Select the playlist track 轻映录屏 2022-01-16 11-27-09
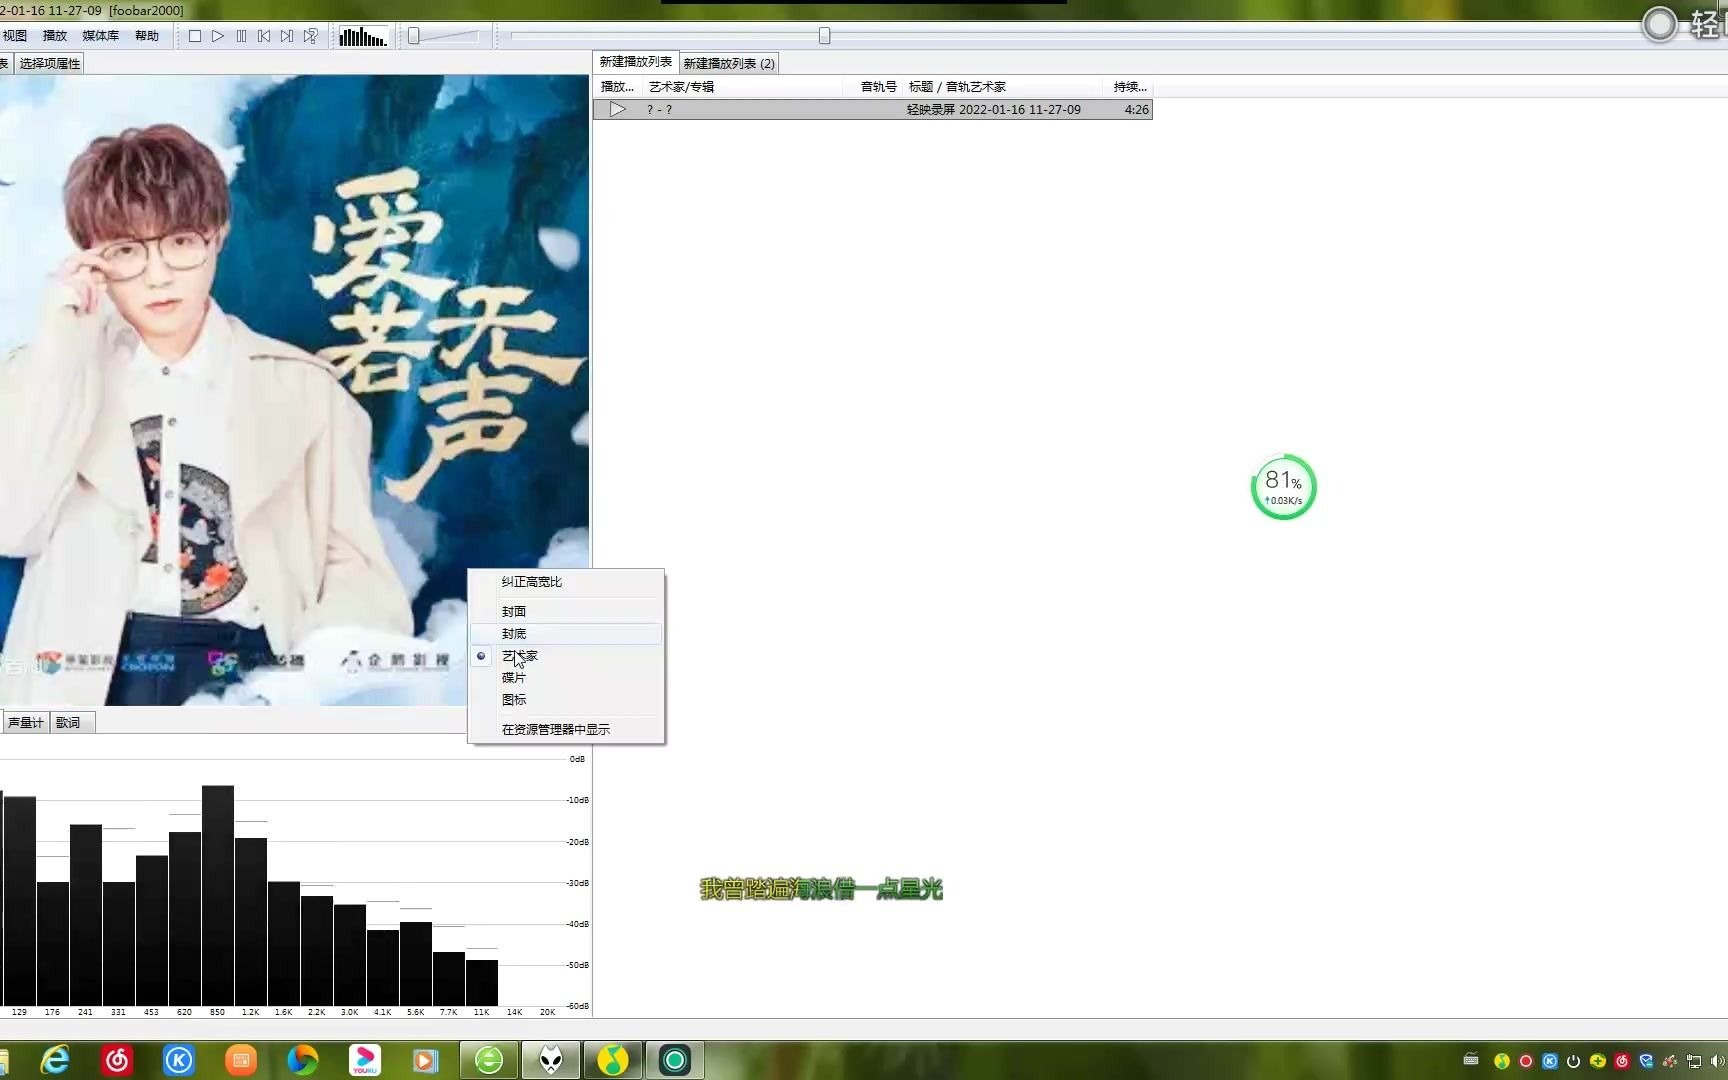Image resolution: width=1728 pixels, height=1080 pixels. click(x=872, y=110)
